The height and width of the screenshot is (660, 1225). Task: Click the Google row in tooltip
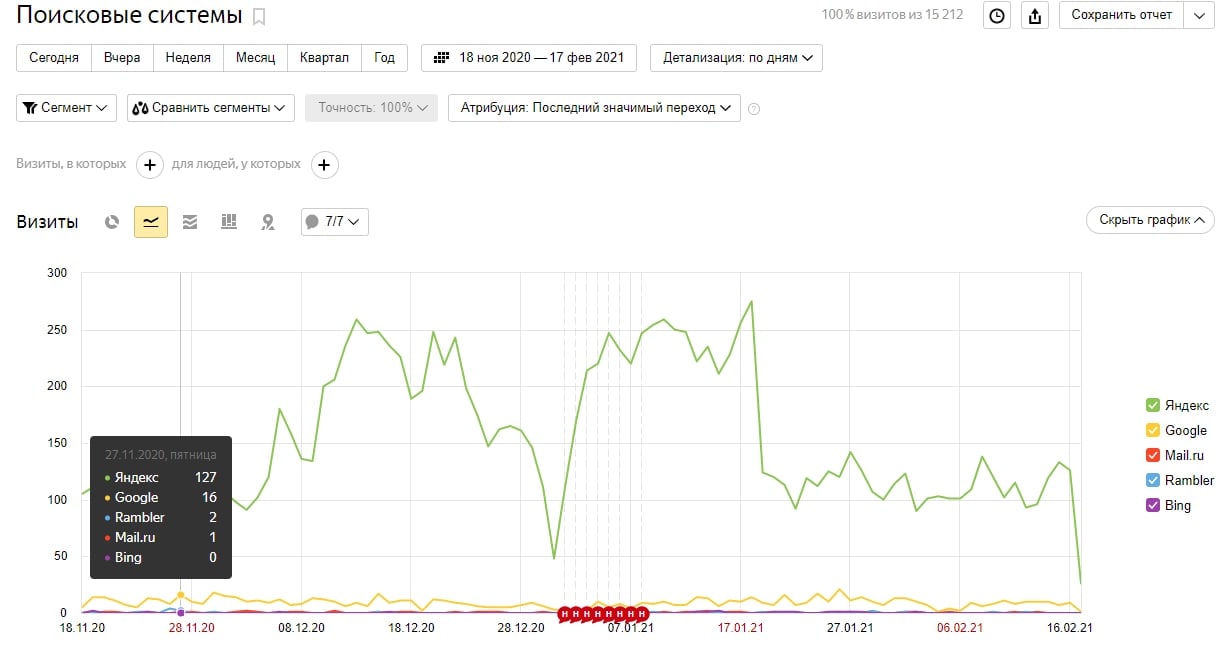click(x=160, y=498)
